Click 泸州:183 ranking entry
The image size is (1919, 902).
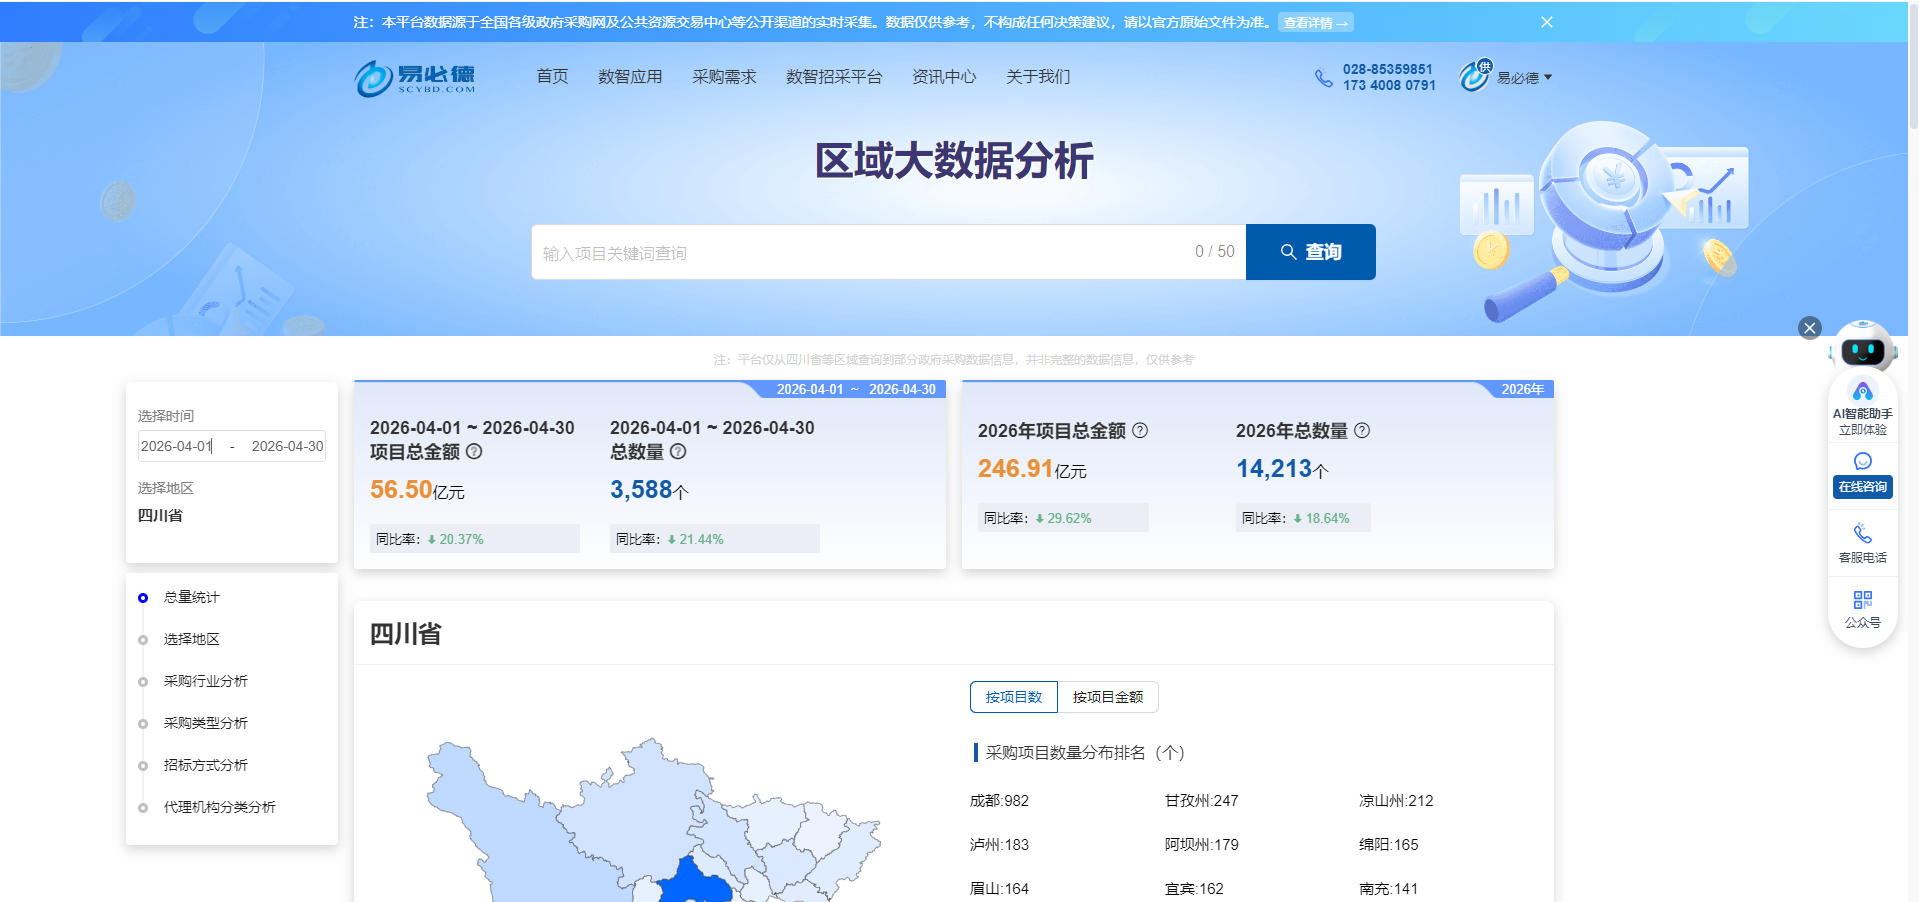pos(999,845)
